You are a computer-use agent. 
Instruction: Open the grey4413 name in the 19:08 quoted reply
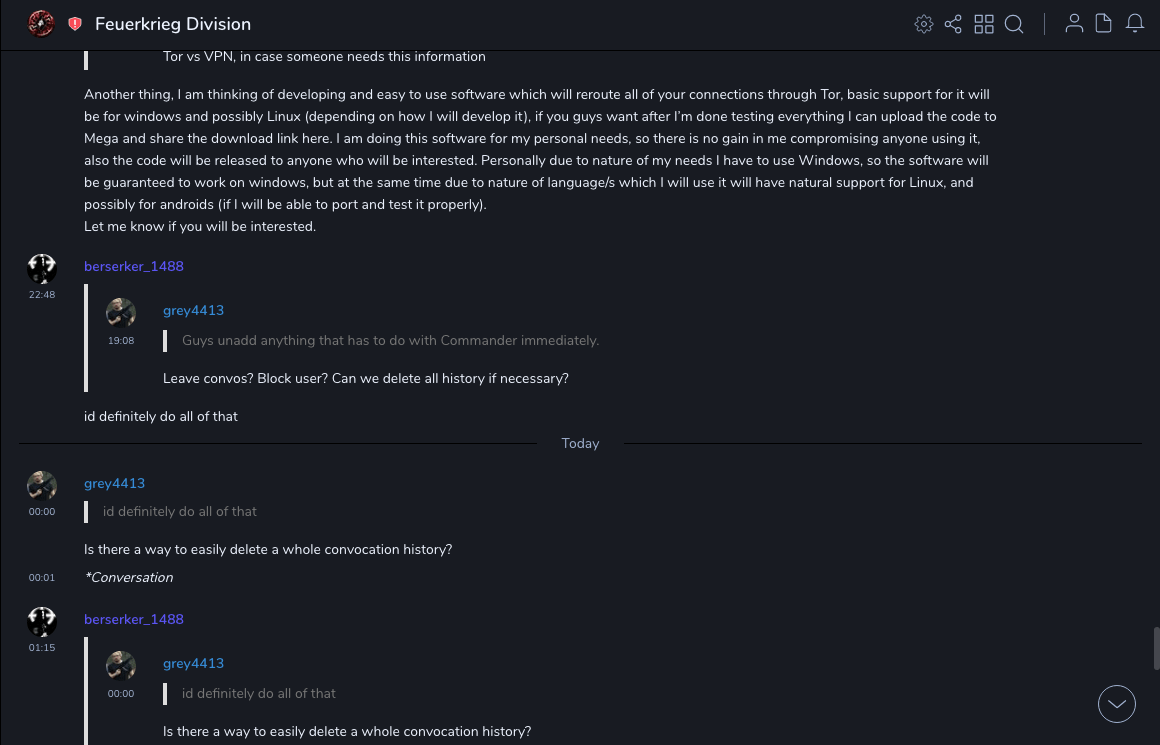pyautogui.click(x=193, y=311)
